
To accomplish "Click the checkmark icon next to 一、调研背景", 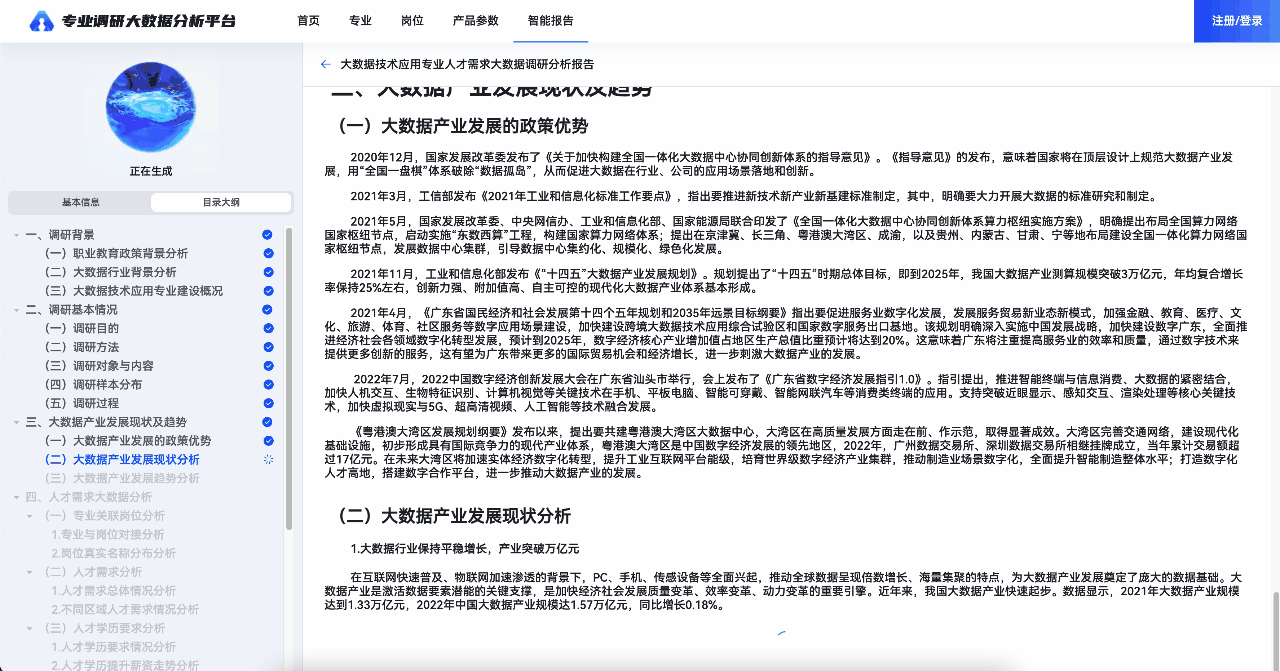I will pos(267,234).
